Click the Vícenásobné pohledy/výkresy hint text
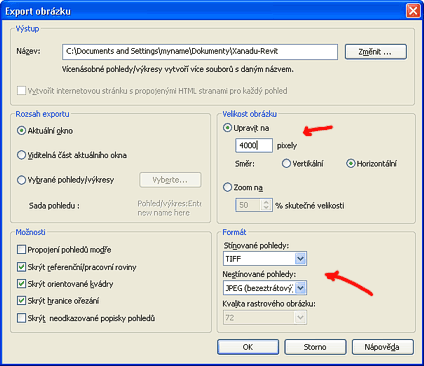The image size is (424, 366). pos(178,69)
